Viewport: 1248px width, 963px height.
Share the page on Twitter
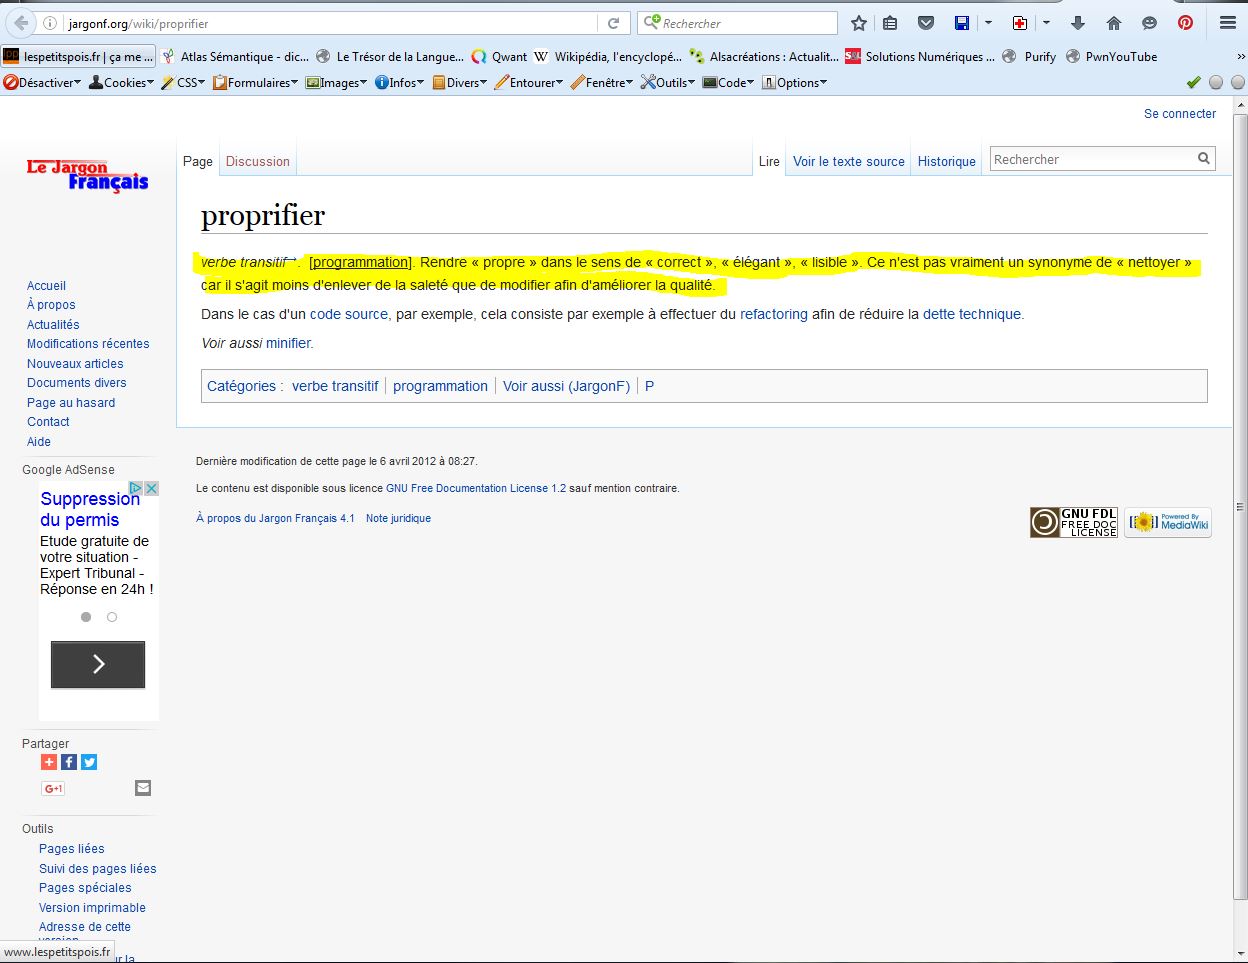point(89,762)
